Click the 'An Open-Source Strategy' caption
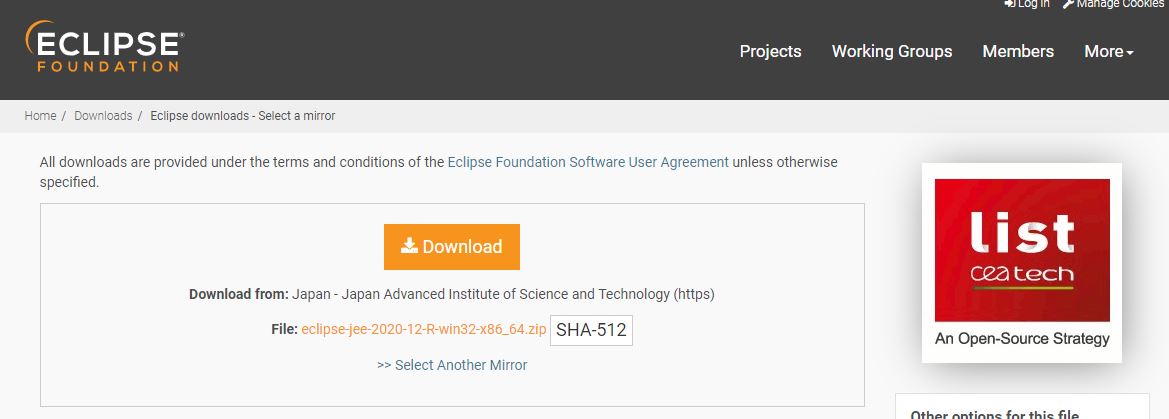Screen dimensions: 1169x419 point(1022,339)
